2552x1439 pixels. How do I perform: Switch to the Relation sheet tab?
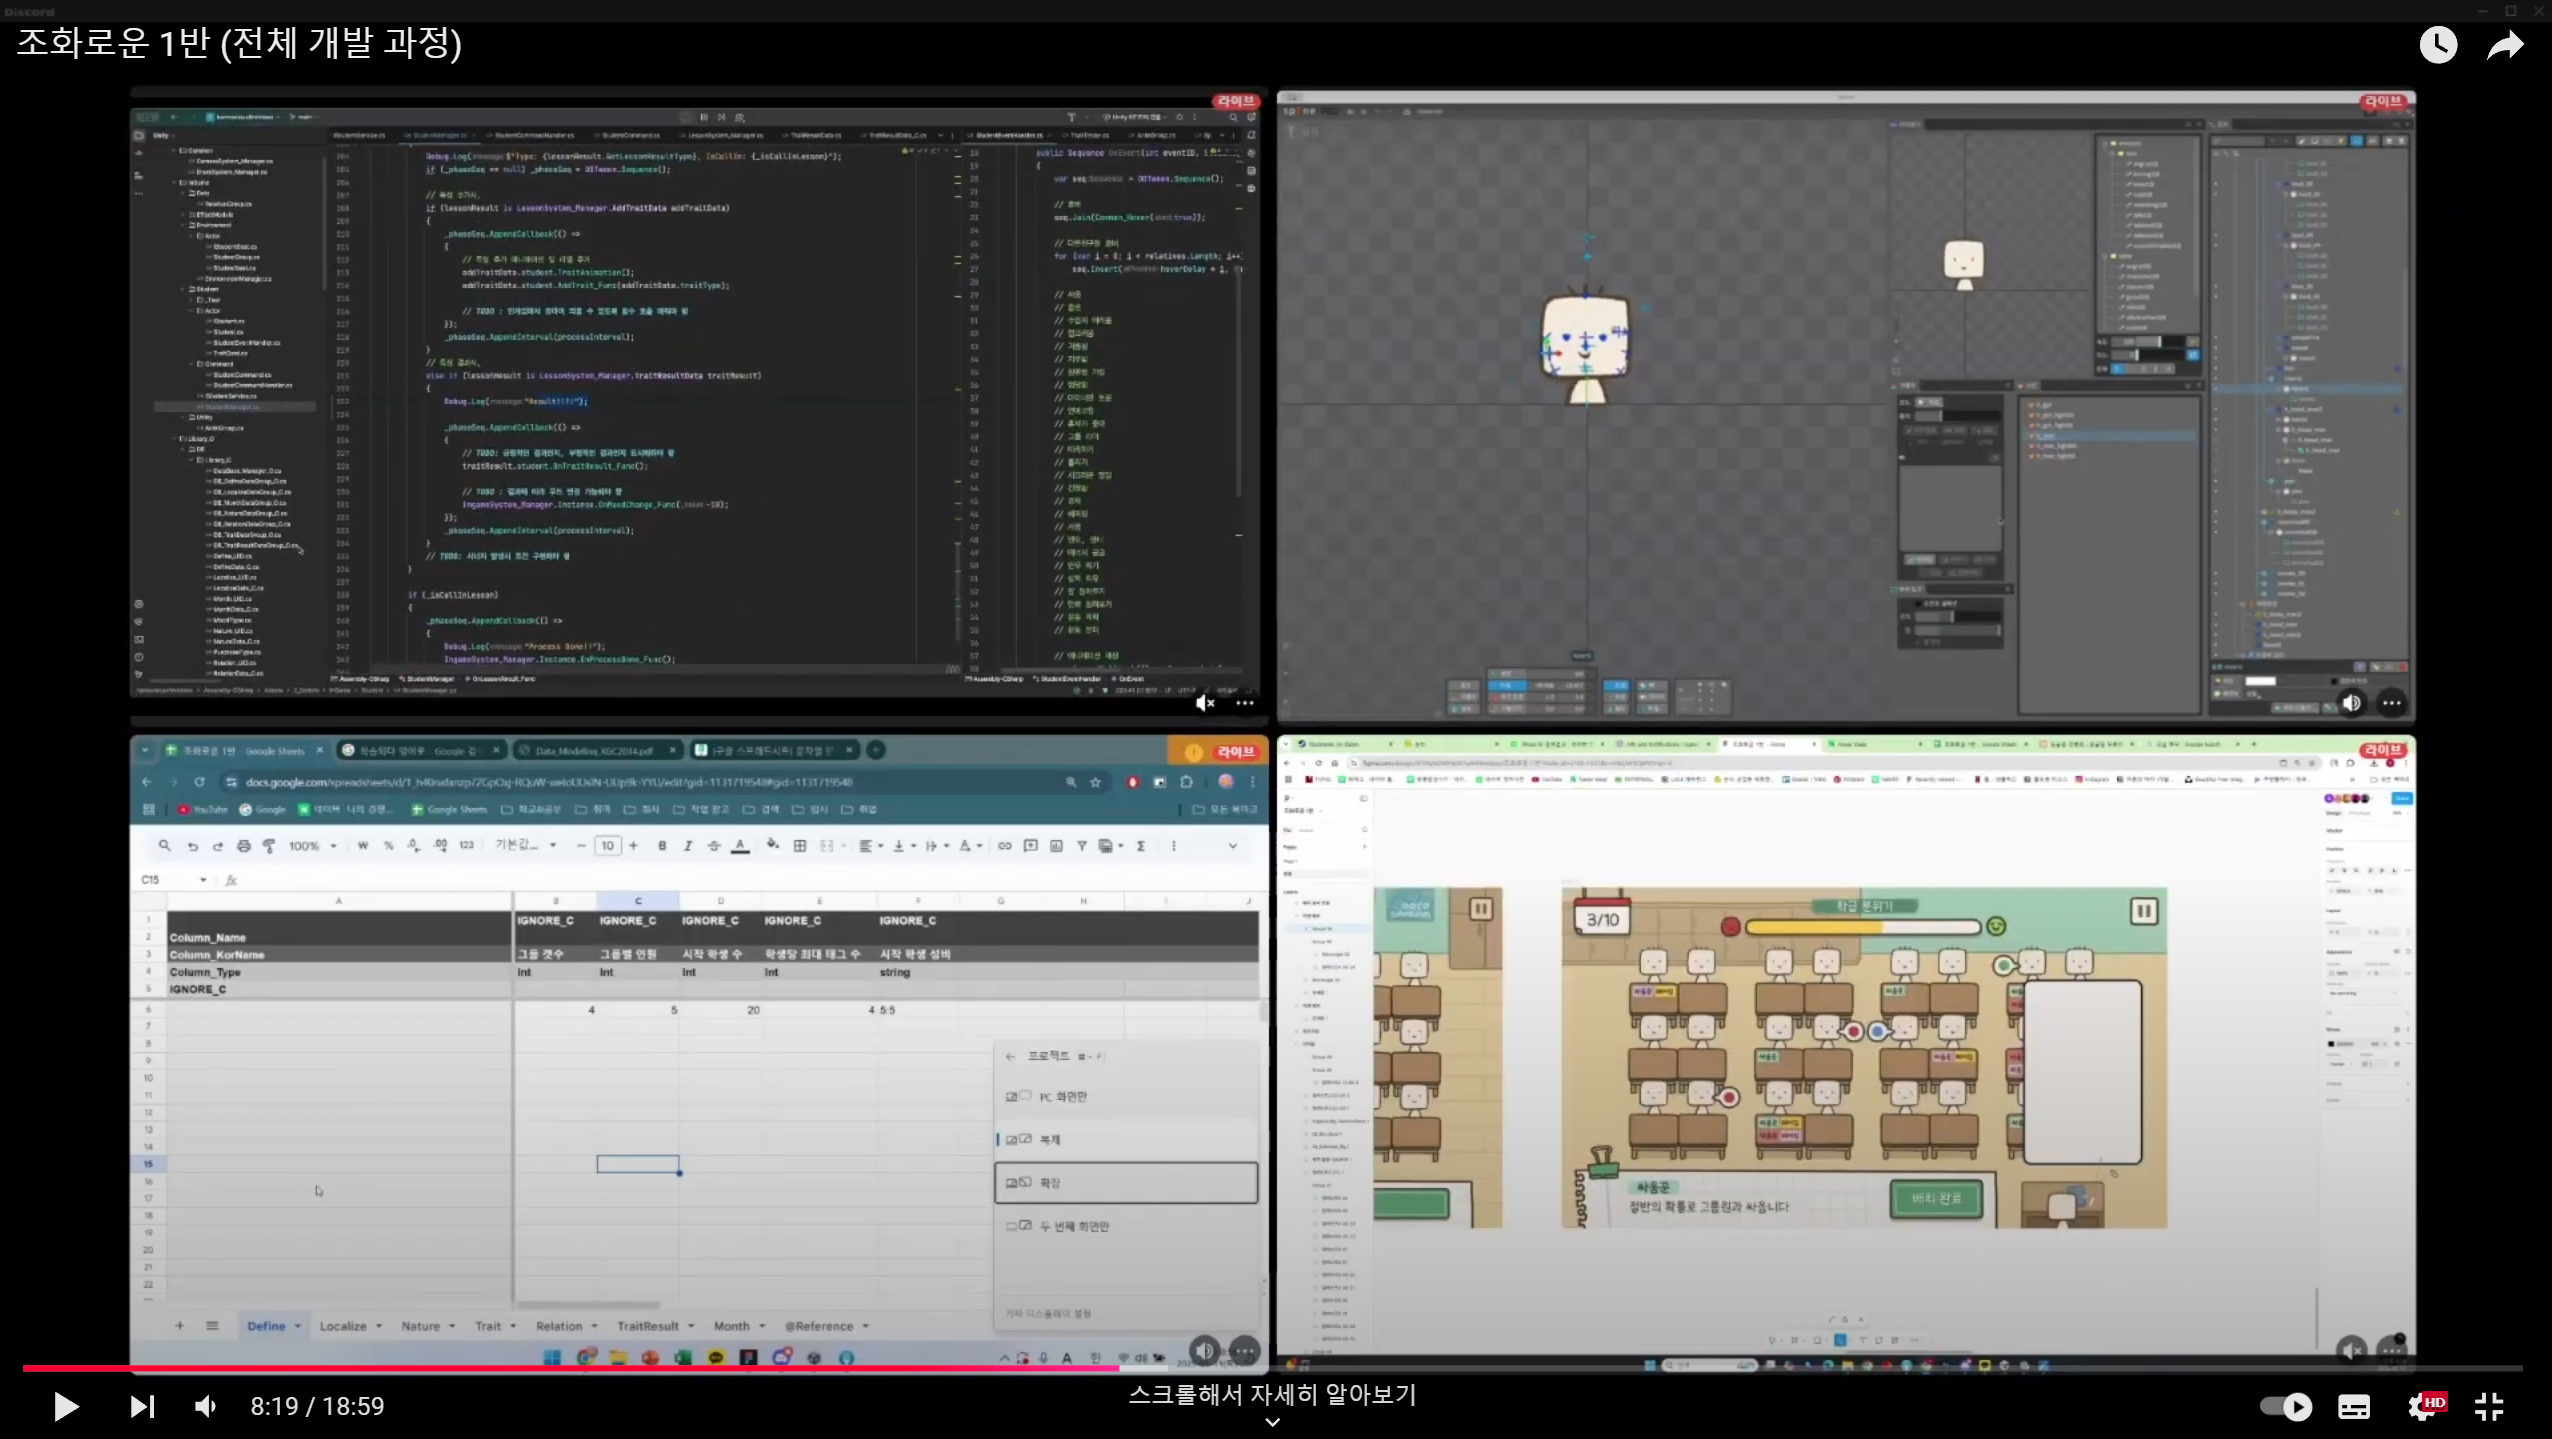click(559, 1326)
